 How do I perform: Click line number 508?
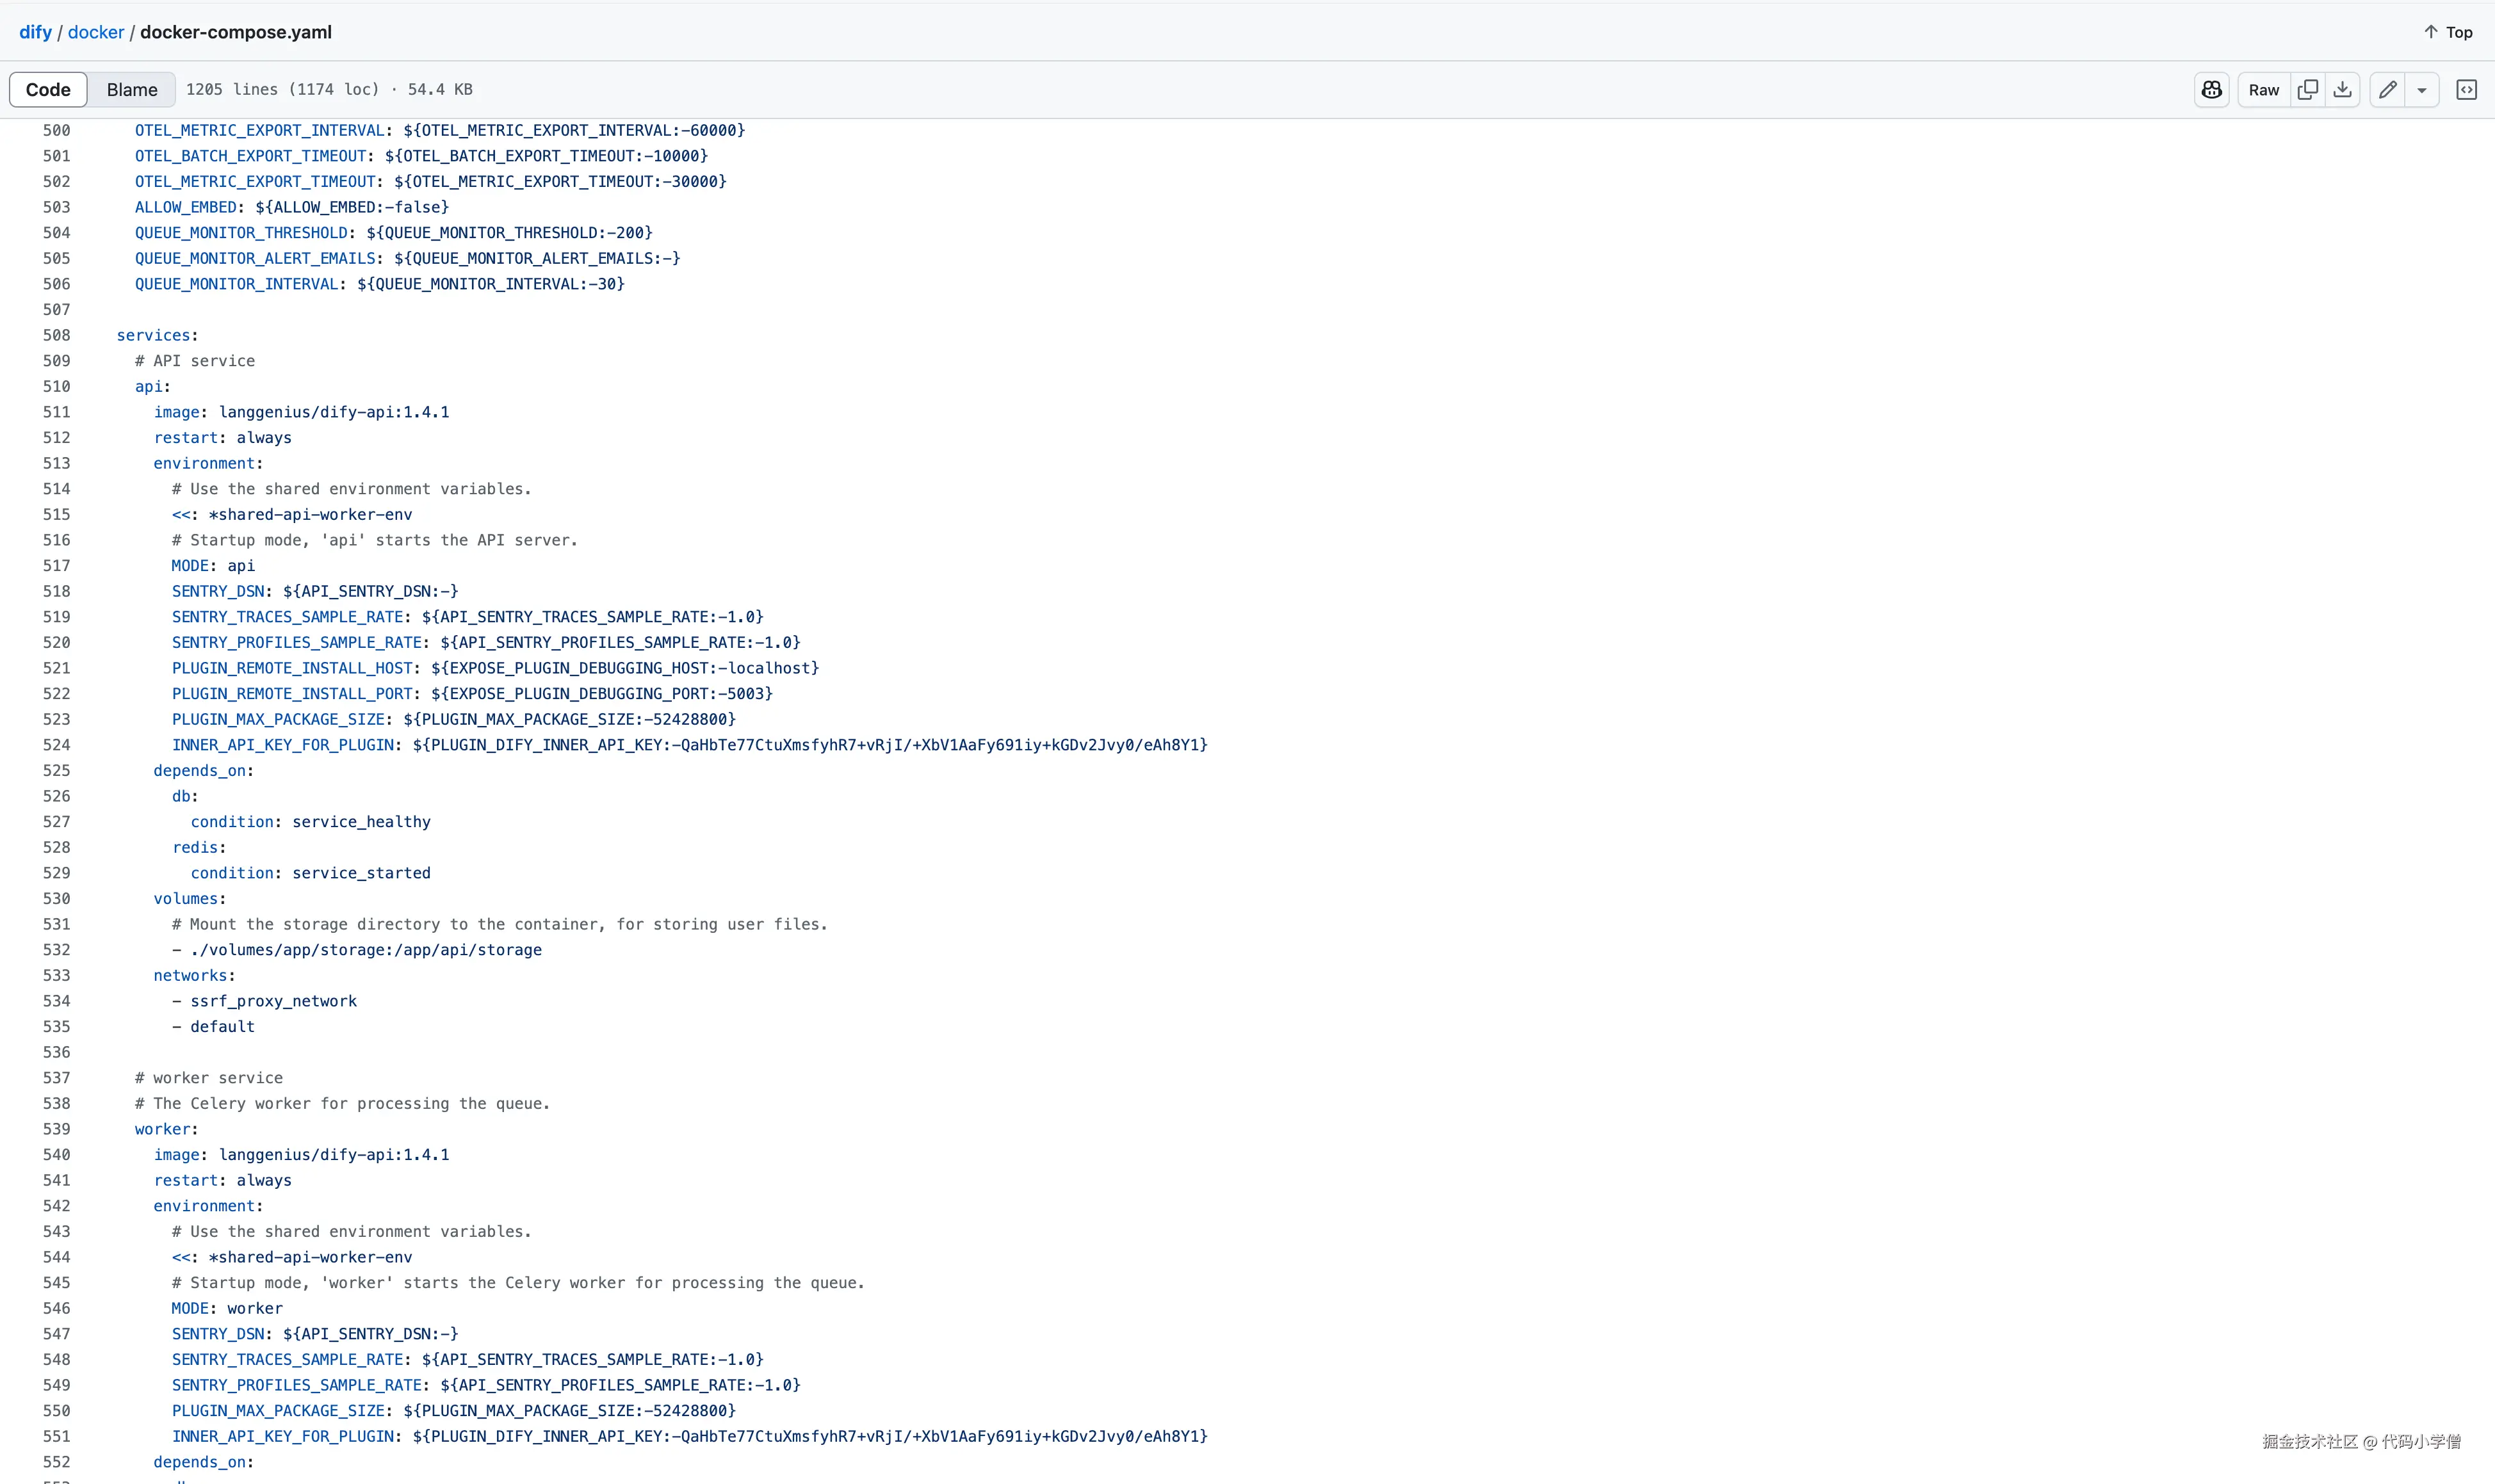[57, 335]
